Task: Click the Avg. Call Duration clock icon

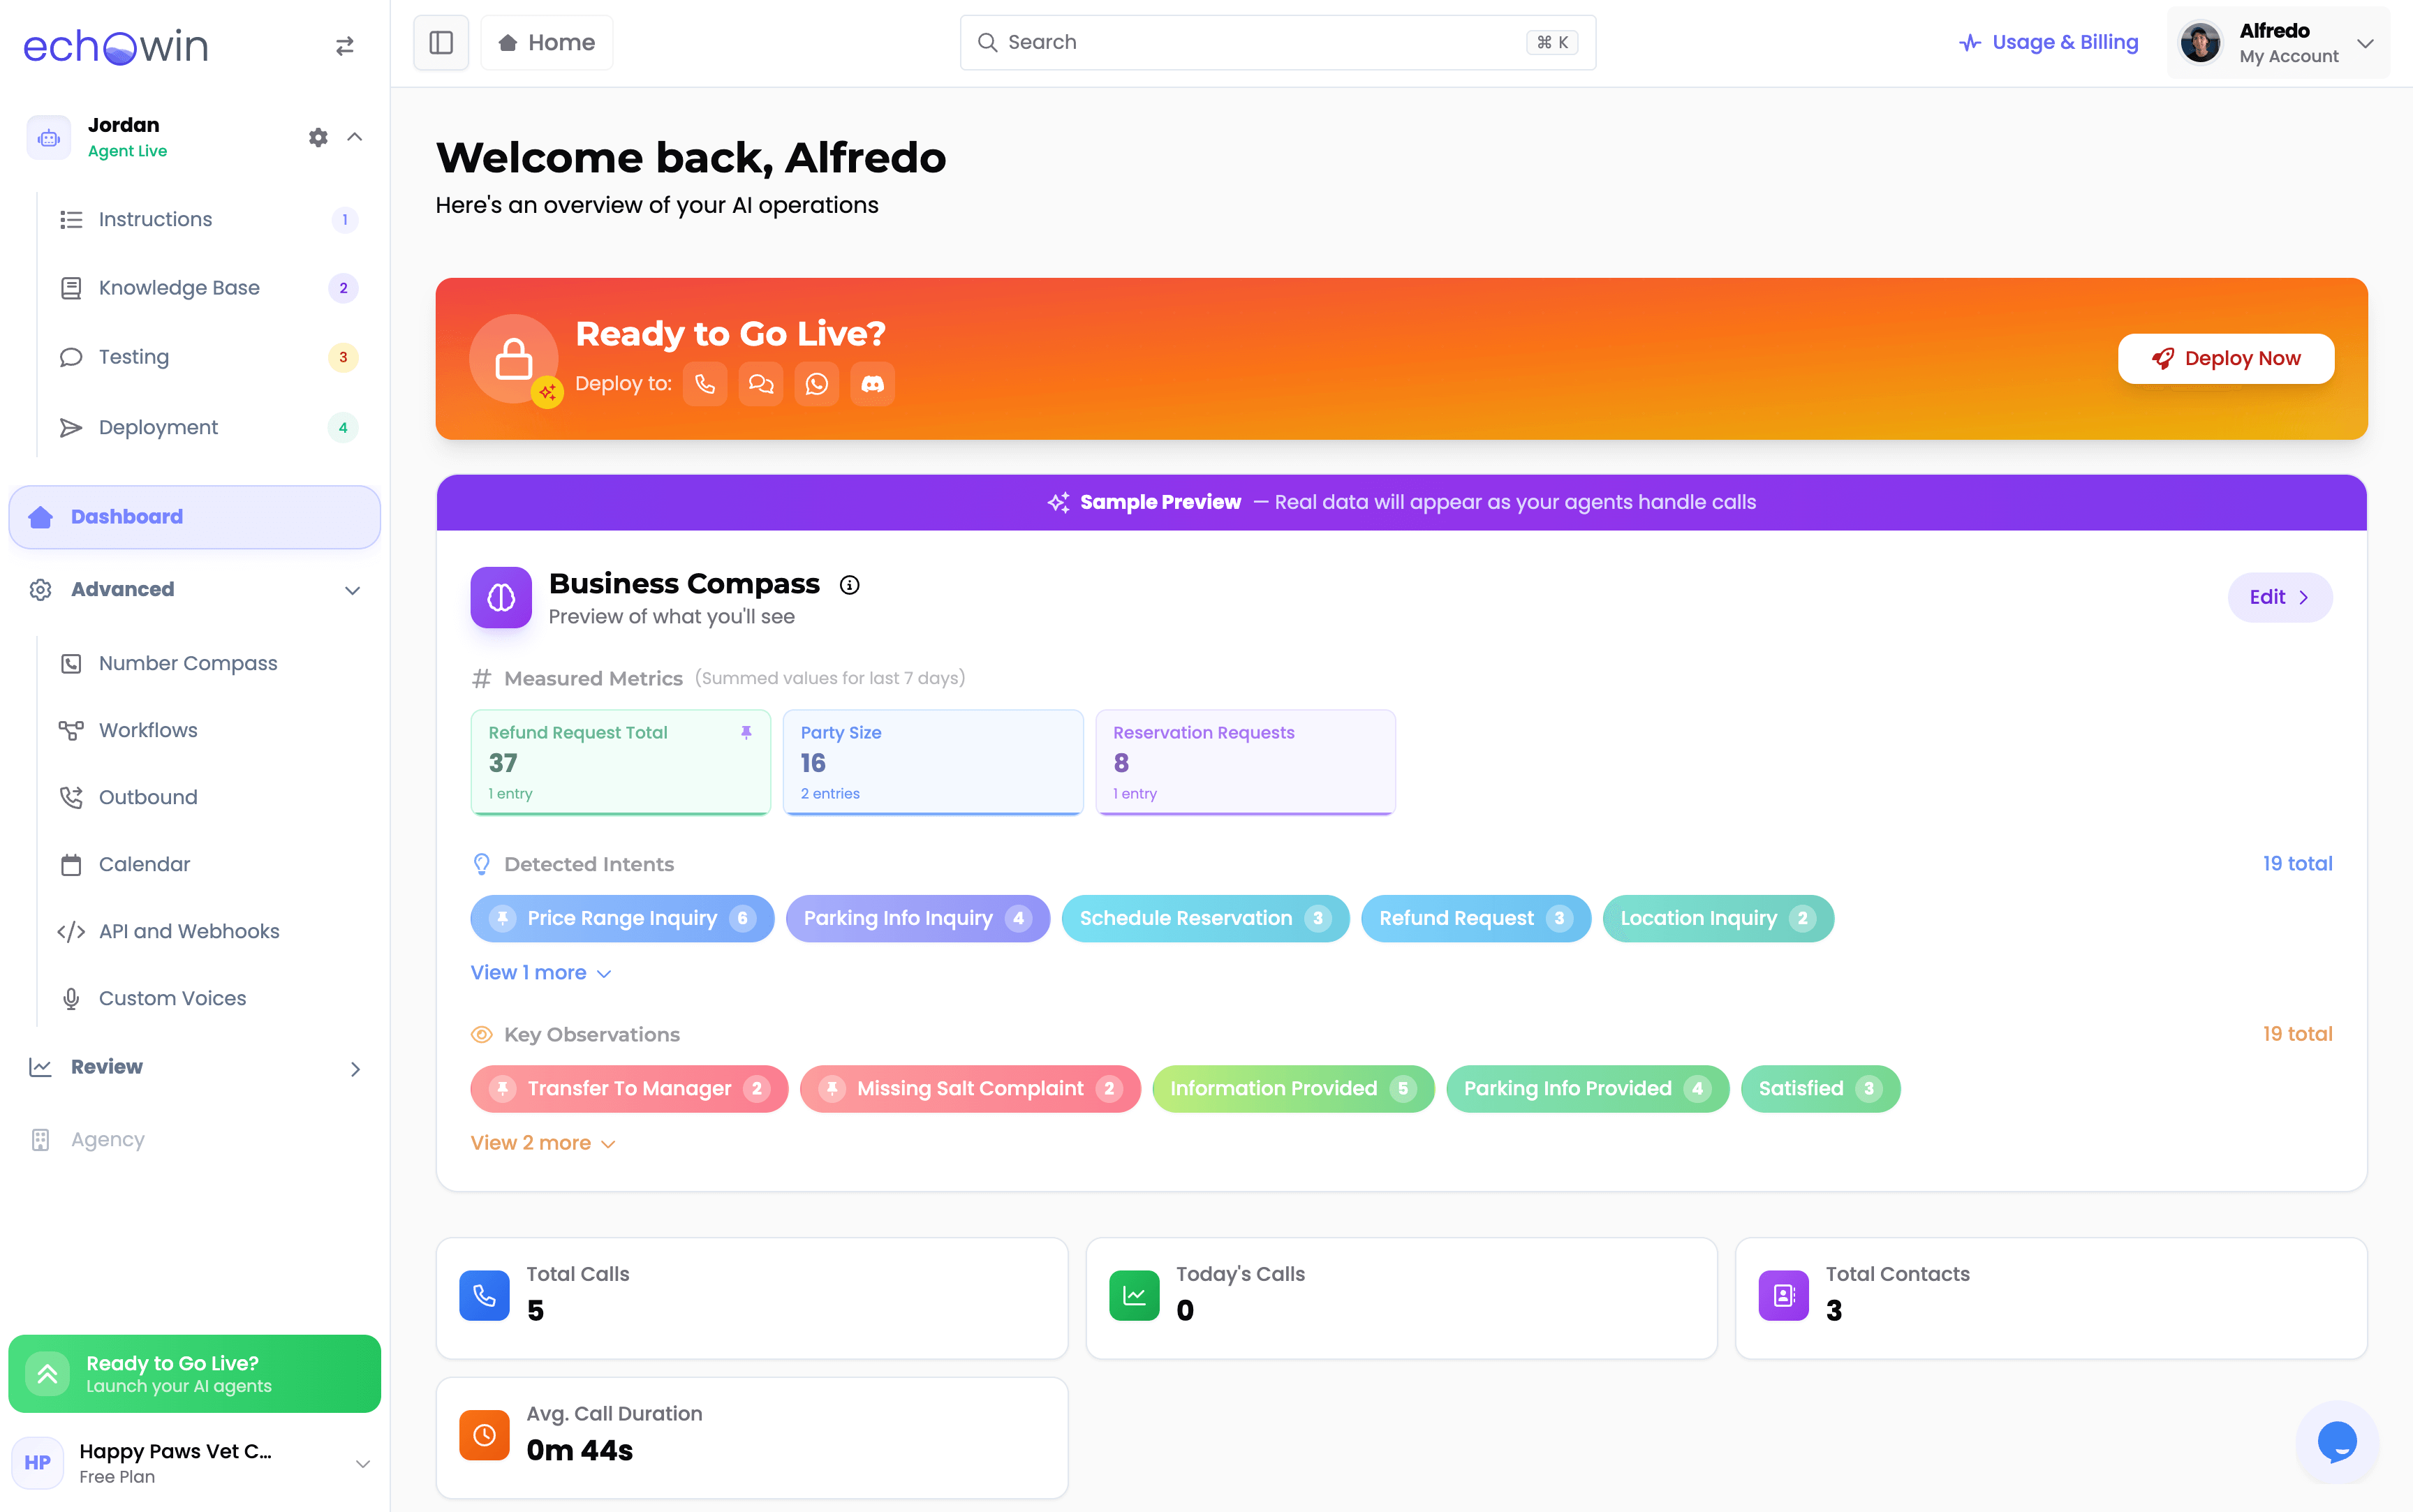Action: coord(485,1436)
